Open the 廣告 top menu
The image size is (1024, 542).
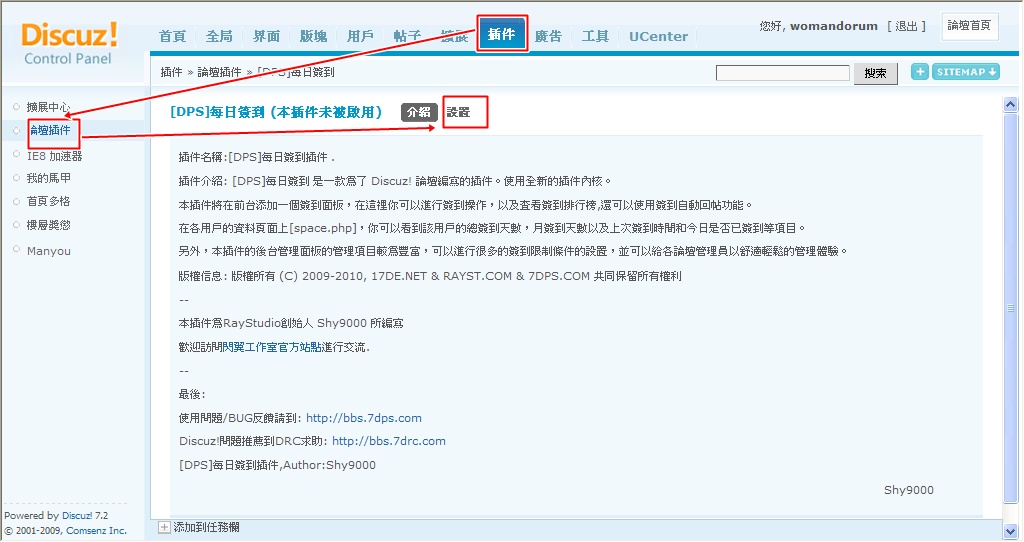click(549, 37)
